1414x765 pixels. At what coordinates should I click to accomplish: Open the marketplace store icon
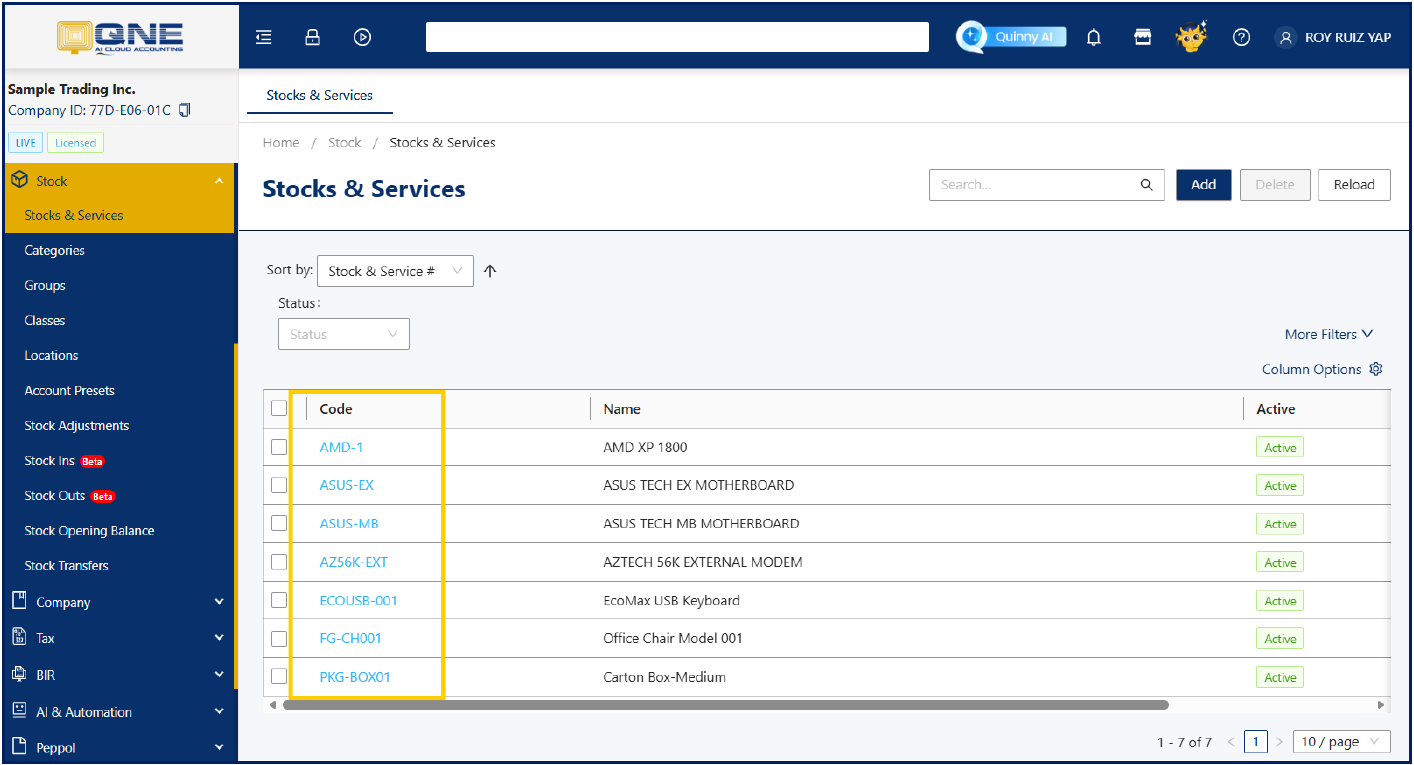[x=1142, y=37]
